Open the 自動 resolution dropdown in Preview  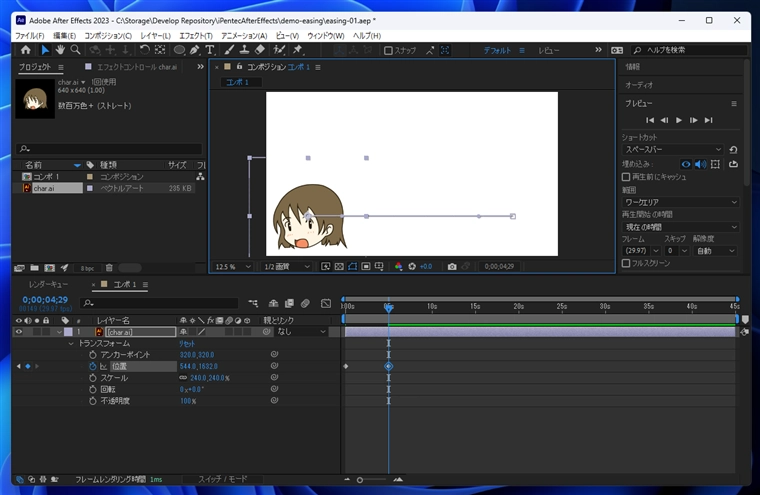point(715,251)
